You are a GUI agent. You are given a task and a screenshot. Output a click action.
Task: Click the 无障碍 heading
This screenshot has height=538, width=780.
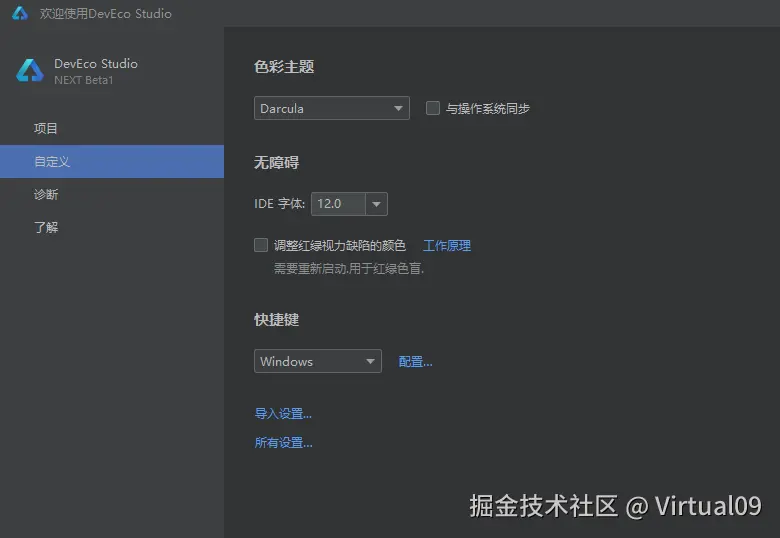point(277,163)
